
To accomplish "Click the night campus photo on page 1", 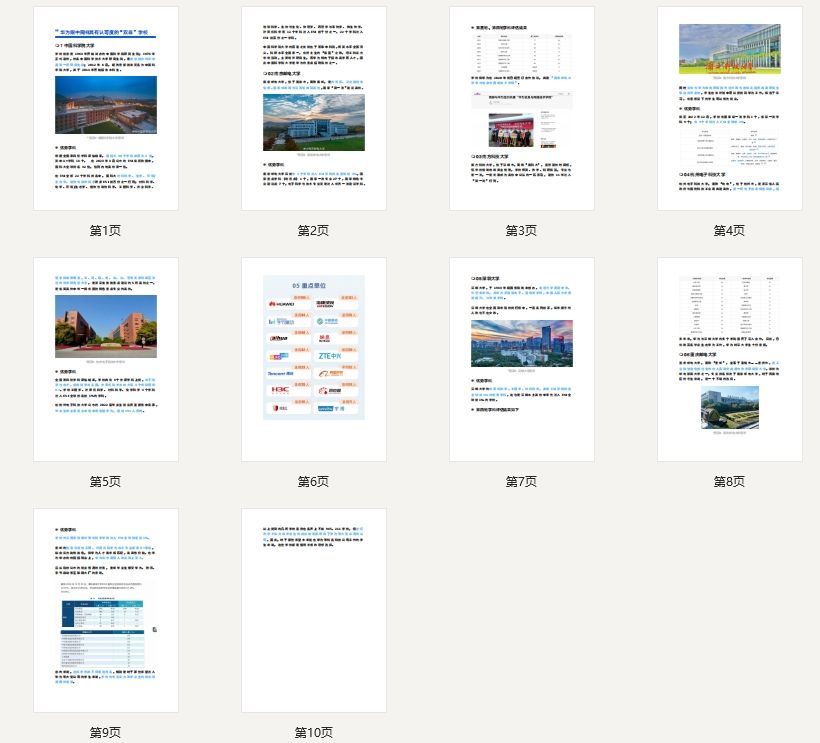I will pos(106,106).
